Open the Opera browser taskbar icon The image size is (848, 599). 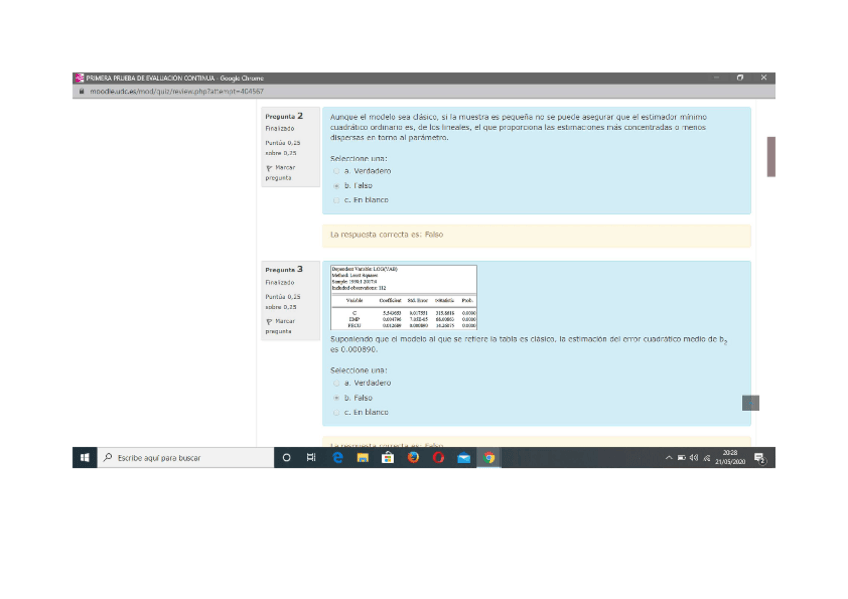pos(438,458)
